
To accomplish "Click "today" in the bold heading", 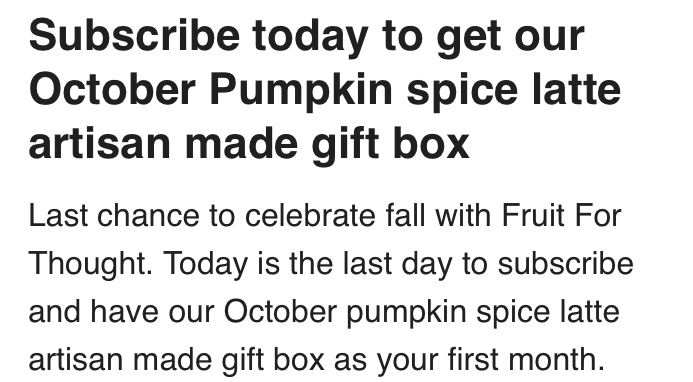I will [x=311, y=39].
